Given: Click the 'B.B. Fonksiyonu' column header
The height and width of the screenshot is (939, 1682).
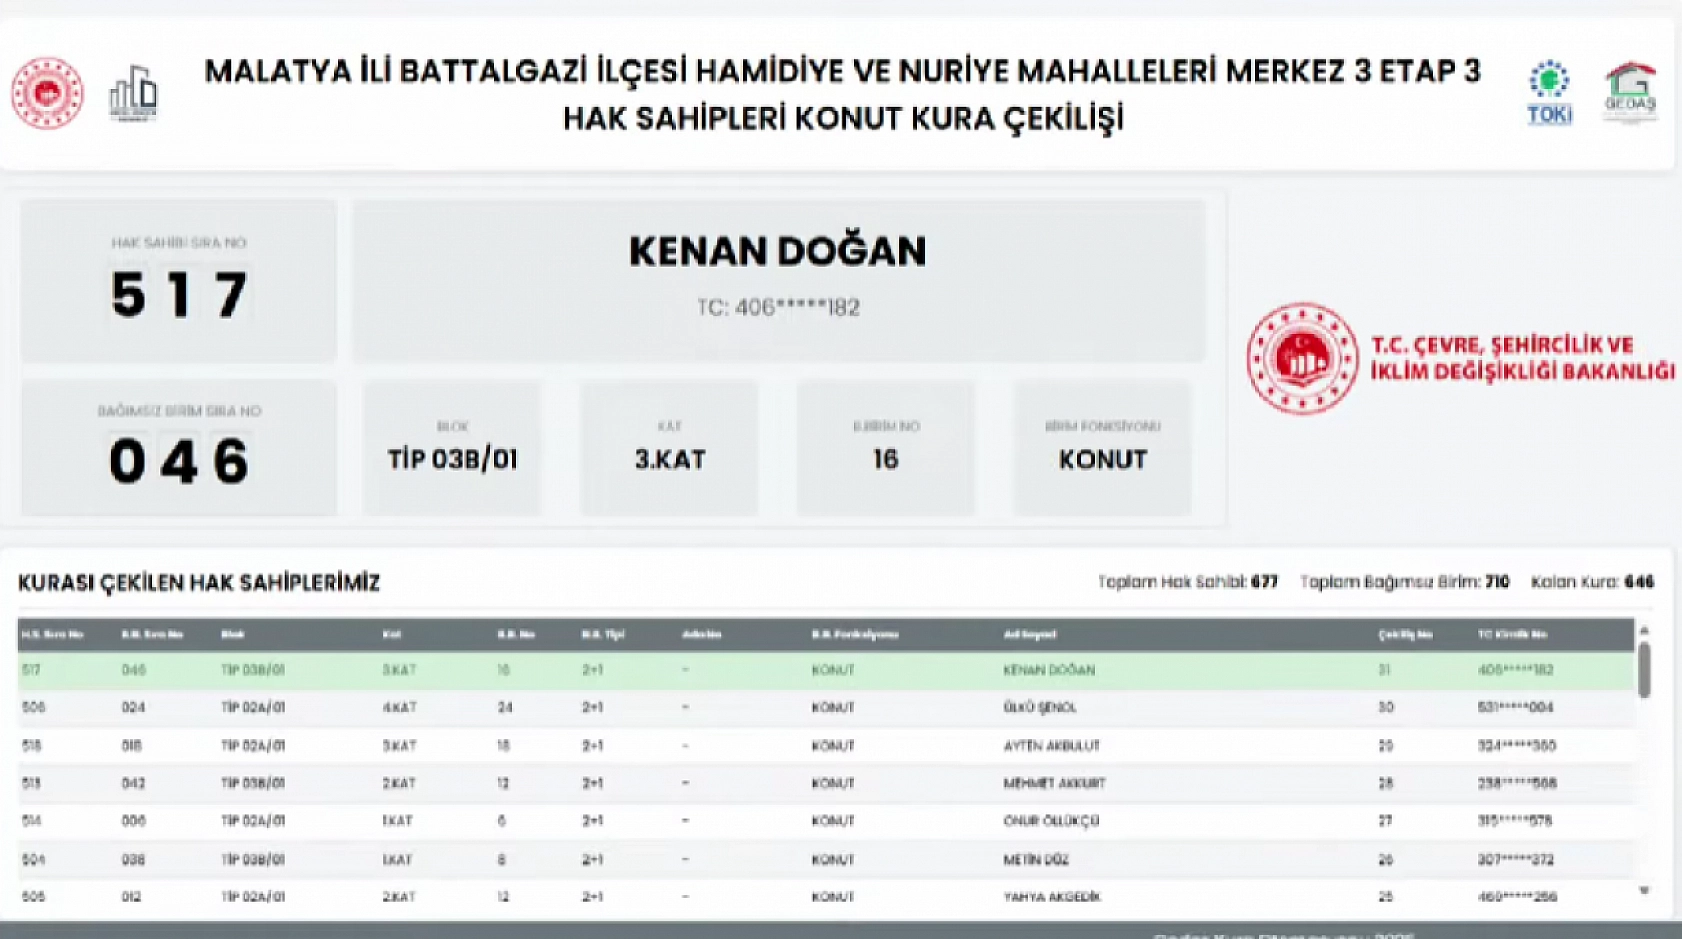Looking at the screenshot, I should [855, 634].
